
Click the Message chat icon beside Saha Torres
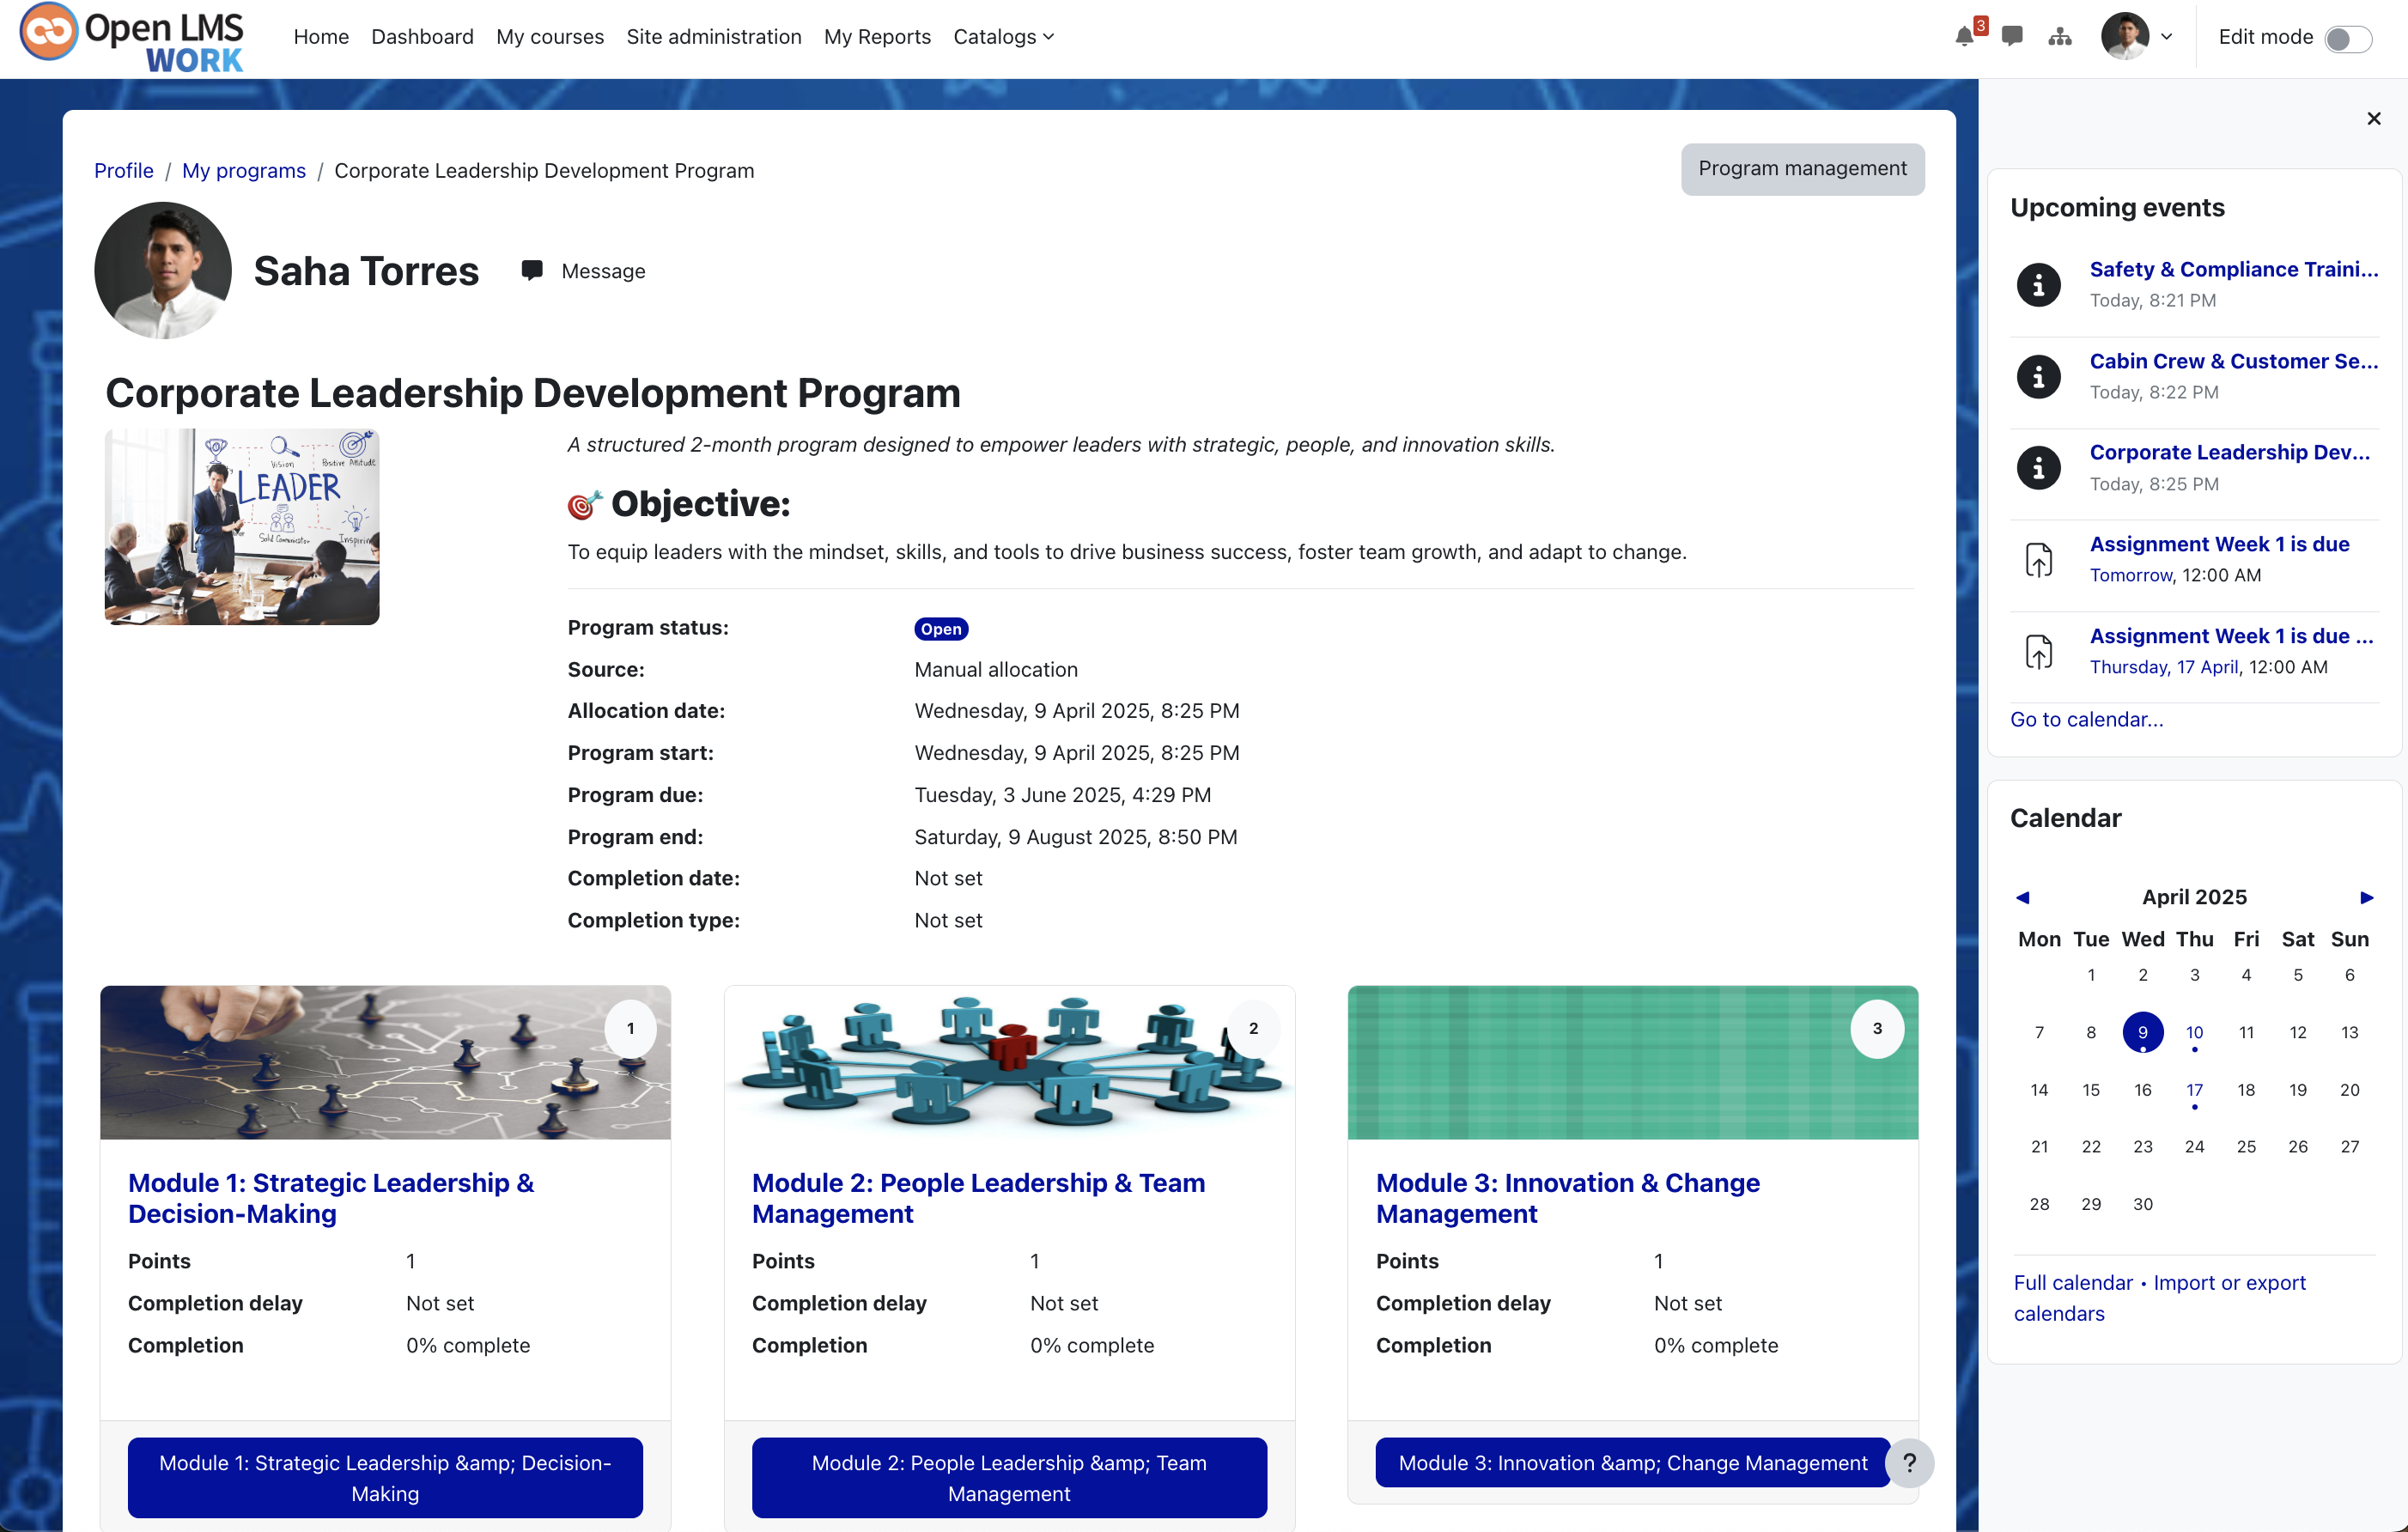(532, 271)
